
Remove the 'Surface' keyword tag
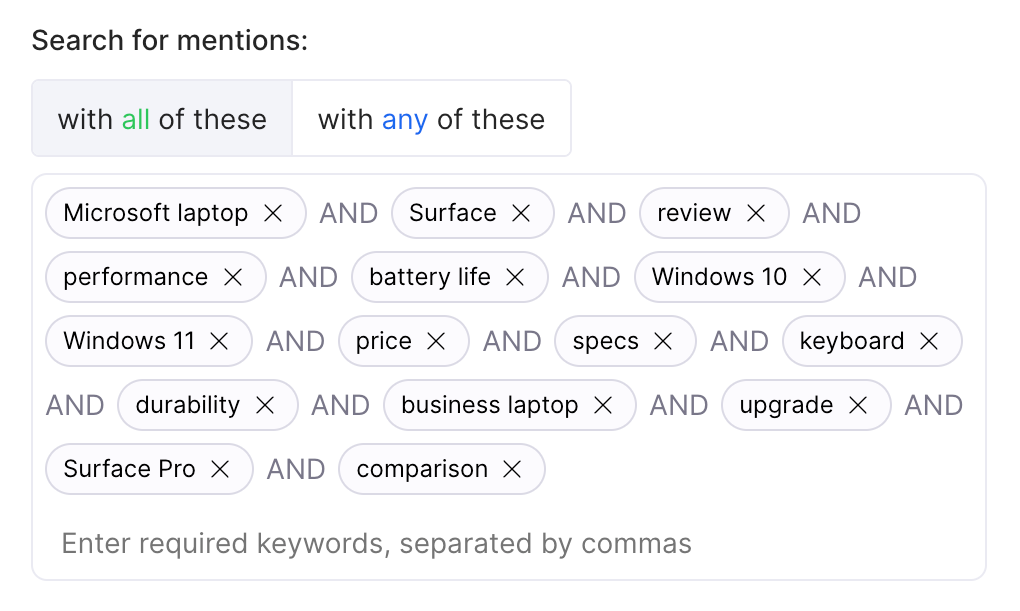(x=521, y=213)
